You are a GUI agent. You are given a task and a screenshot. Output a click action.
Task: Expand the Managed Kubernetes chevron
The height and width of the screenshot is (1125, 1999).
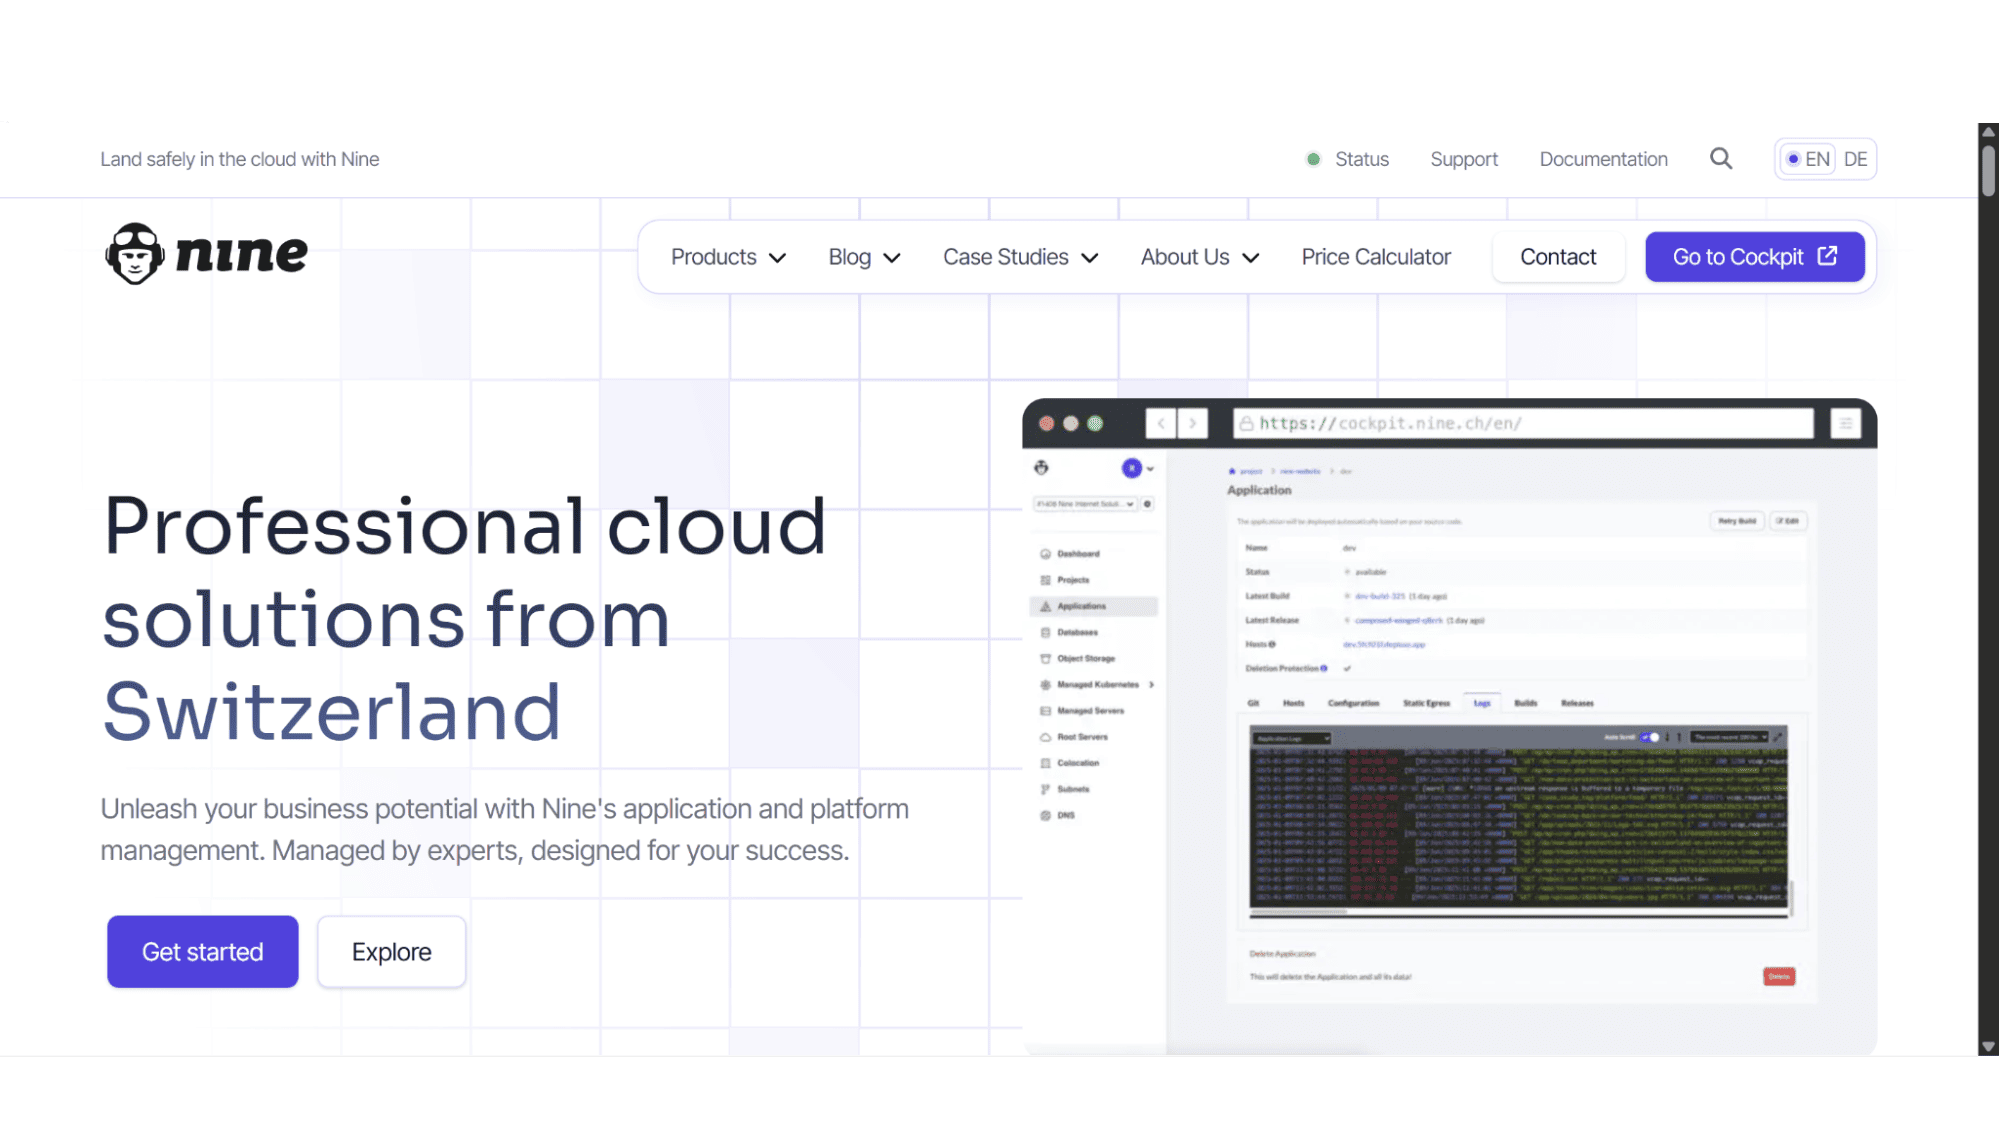click(1152, 685)
